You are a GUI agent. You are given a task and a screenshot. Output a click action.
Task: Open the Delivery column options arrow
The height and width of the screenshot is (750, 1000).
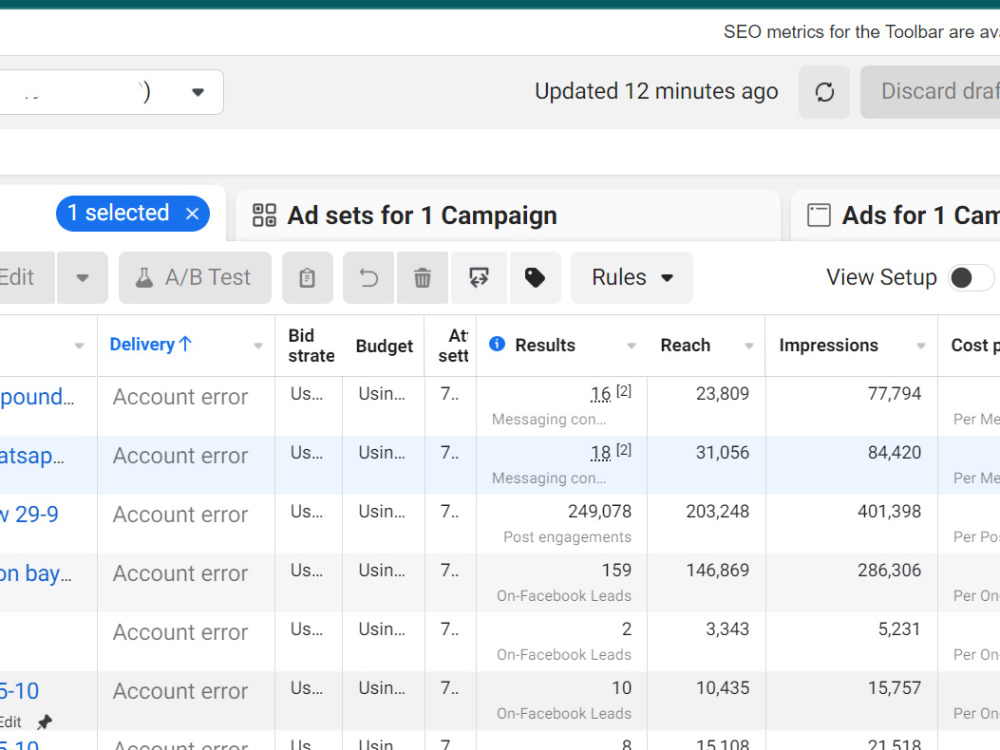[x=258, y=346]
